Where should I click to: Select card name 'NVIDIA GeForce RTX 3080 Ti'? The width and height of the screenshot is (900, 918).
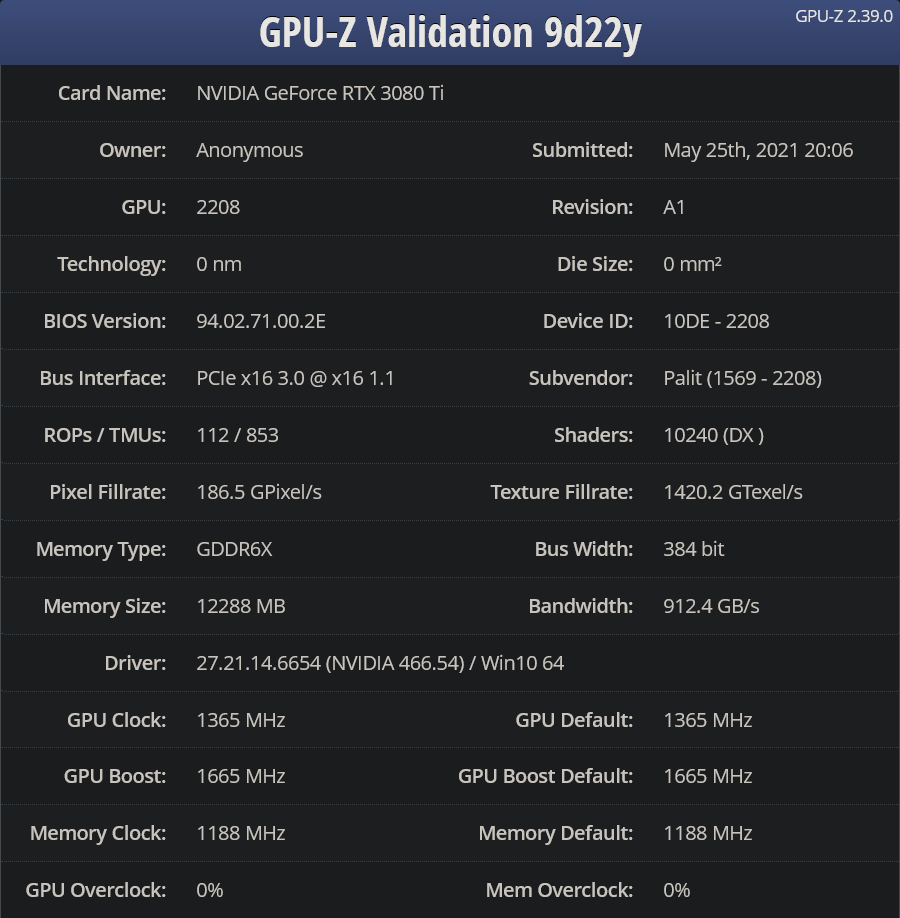click(320, 93)
